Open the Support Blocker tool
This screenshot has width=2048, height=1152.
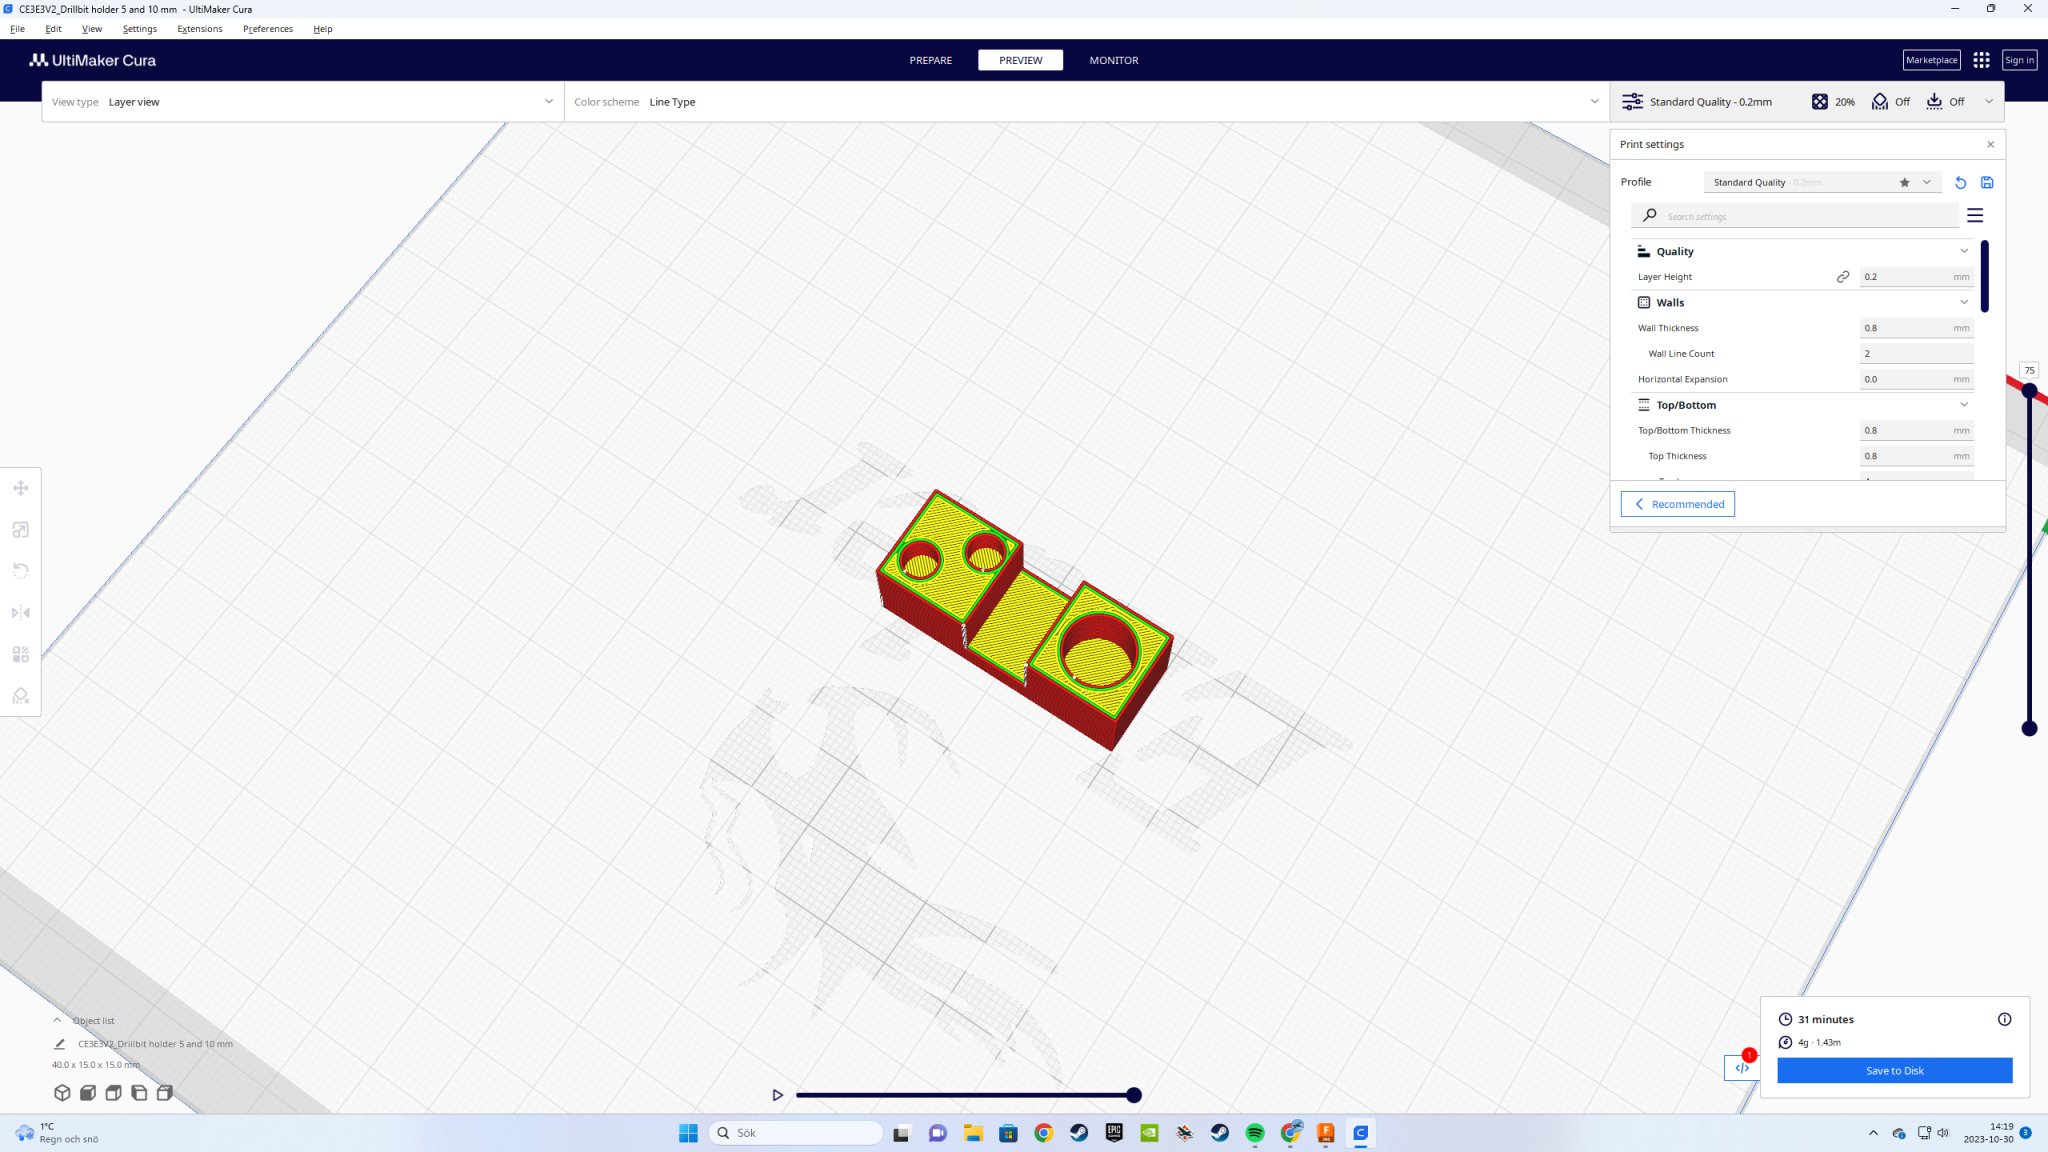21,696
